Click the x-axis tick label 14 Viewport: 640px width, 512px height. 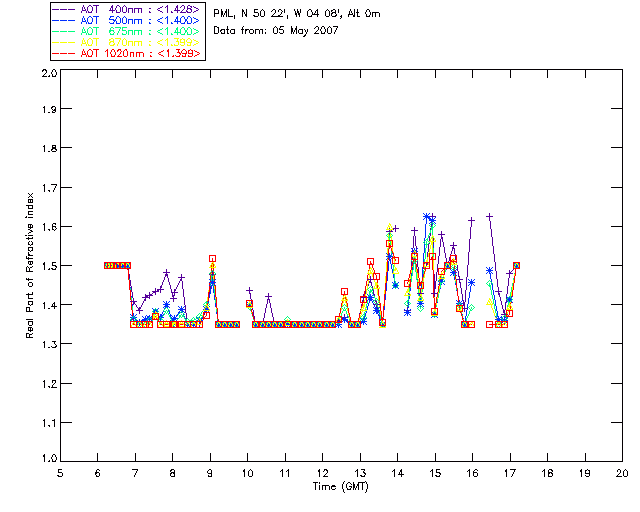[x=398, y=473]
